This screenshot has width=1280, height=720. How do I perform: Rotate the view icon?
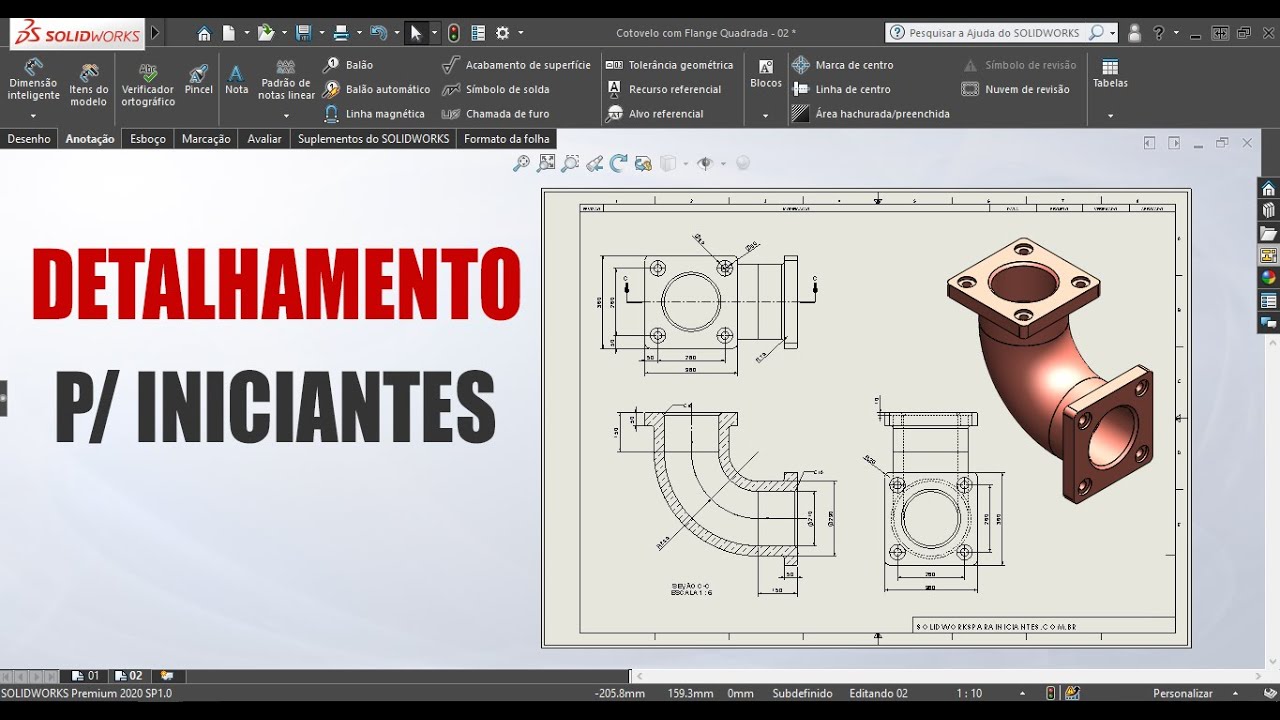(619, 163)
